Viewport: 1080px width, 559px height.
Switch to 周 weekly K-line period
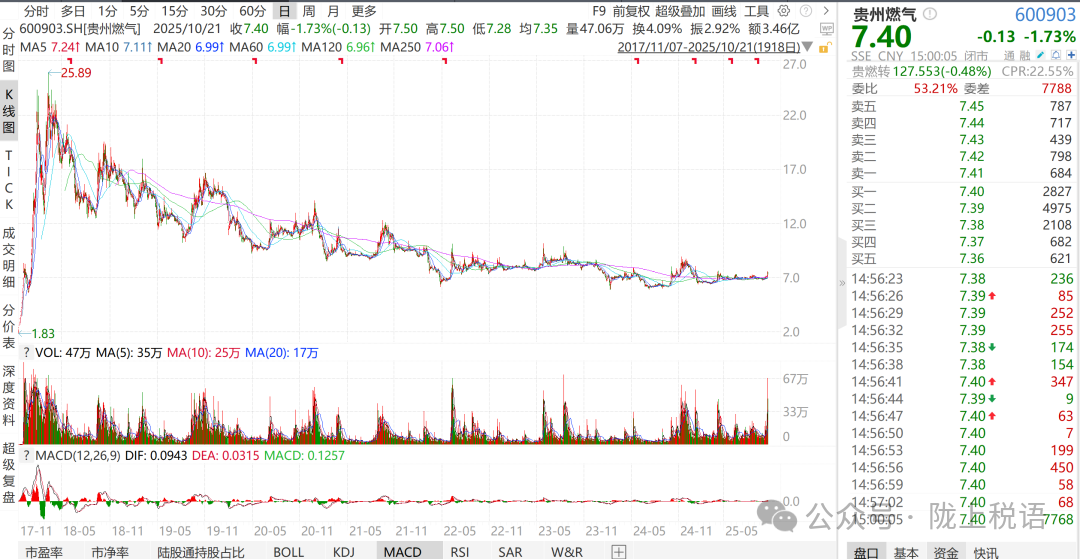click(309, 11)
